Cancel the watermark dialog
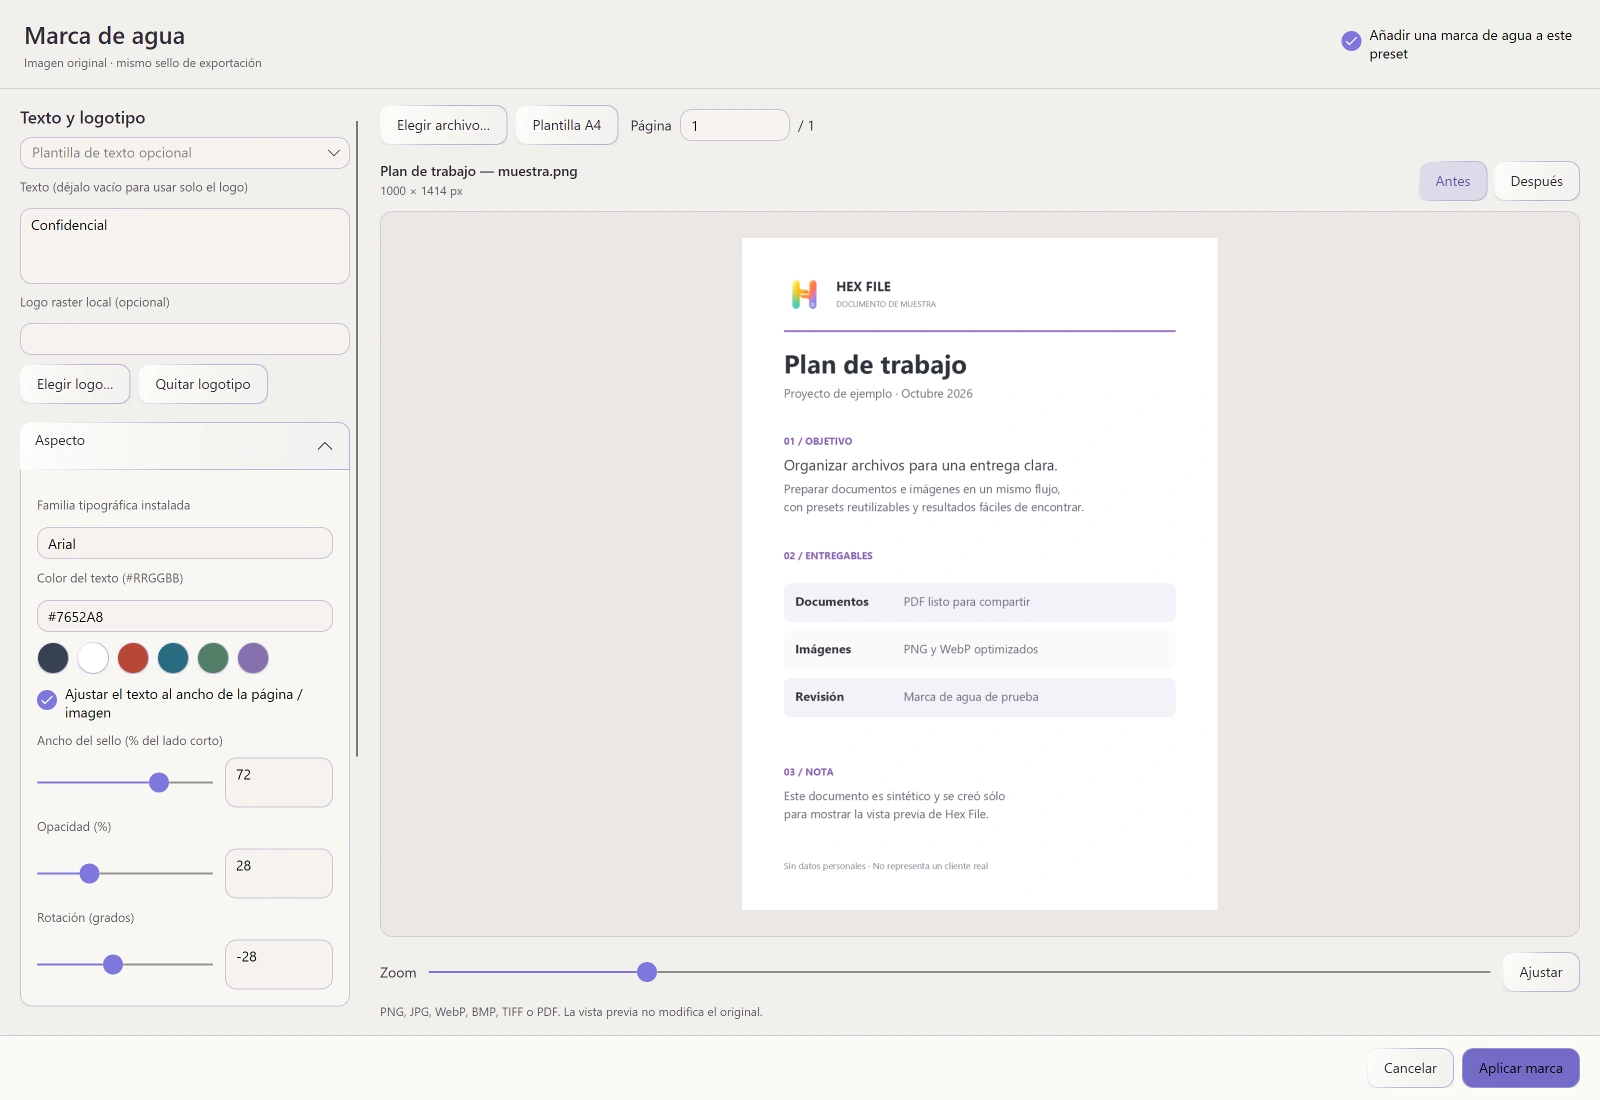This screenshot has width=1600, height=1100. [1410, 1068]
